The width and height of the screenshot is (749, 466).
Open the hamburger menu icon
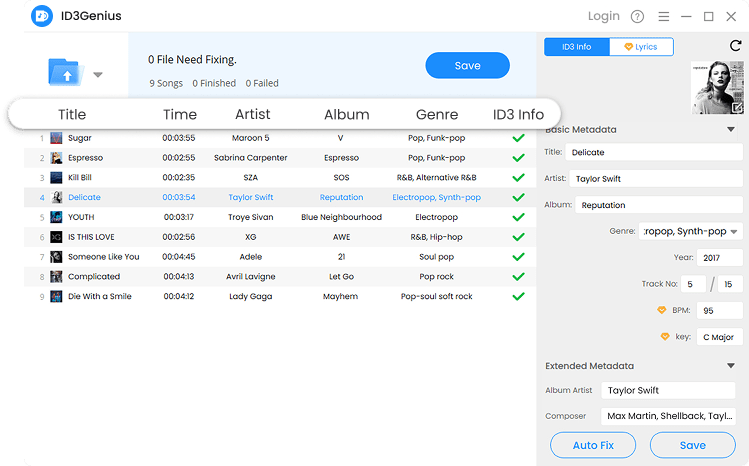pyautogui.click(x=663, y=17)
